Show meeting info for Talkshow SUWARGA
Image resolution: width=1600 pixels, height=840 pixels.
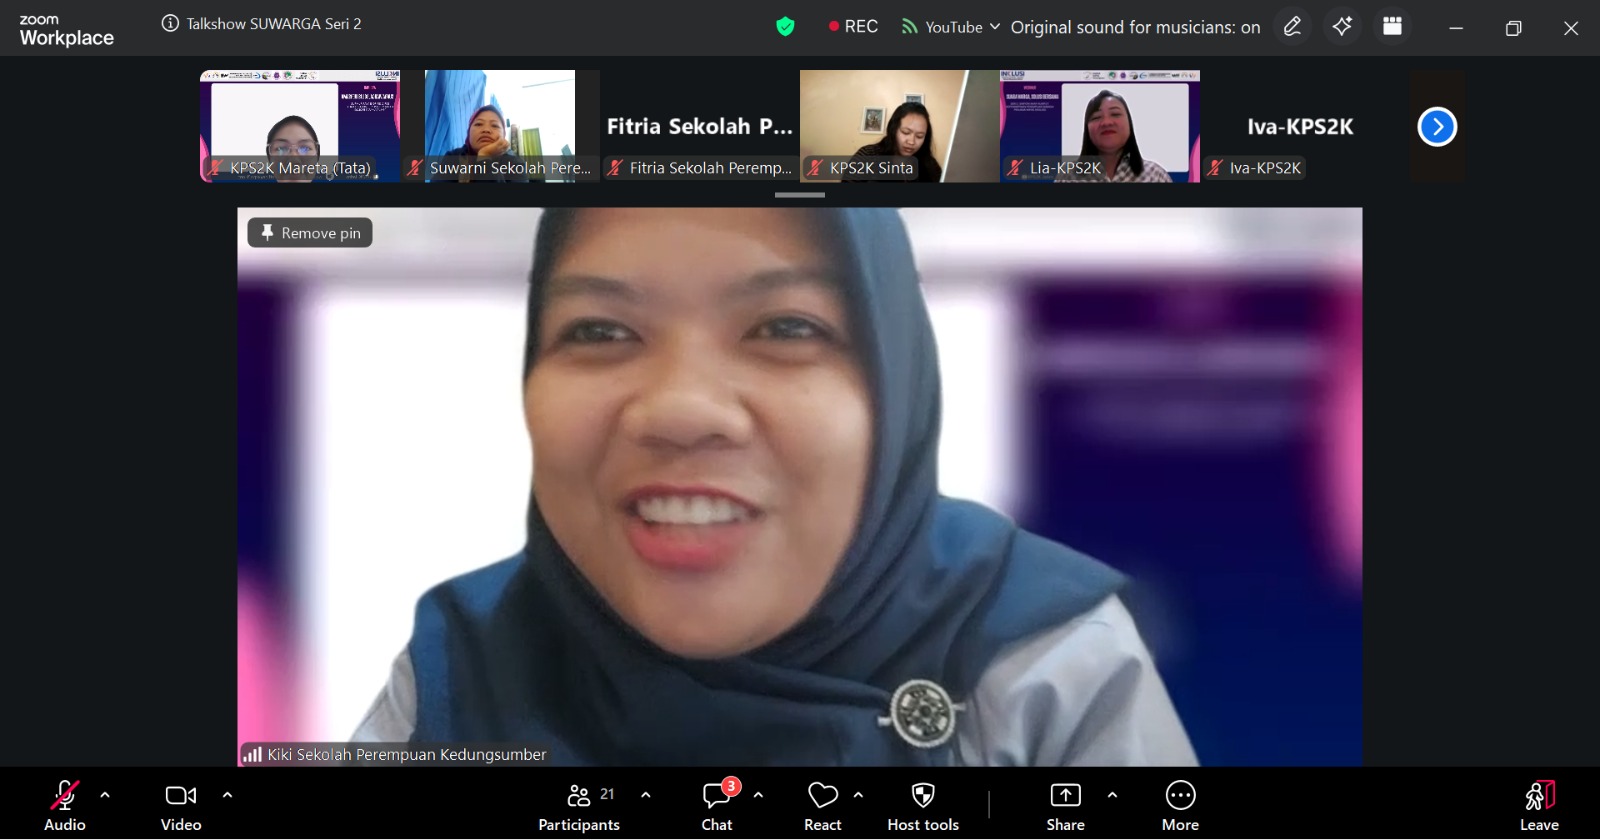pyautogui.click(x=171, y=24)
